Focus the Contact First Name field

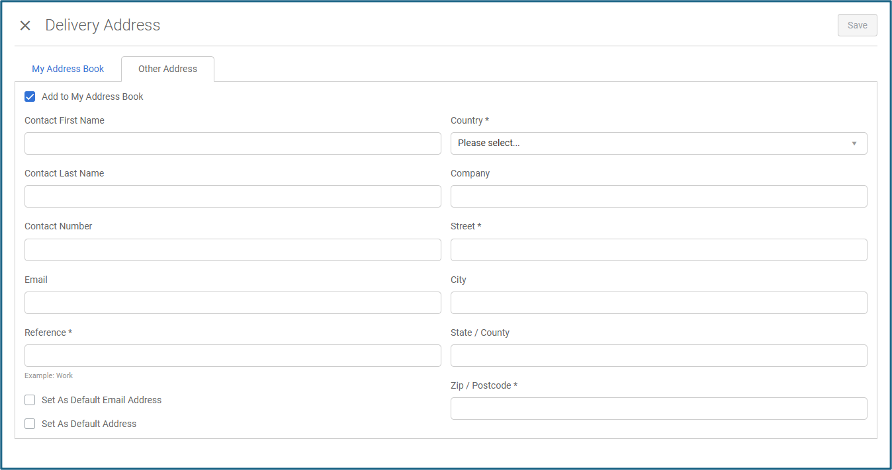pos(232,143)
